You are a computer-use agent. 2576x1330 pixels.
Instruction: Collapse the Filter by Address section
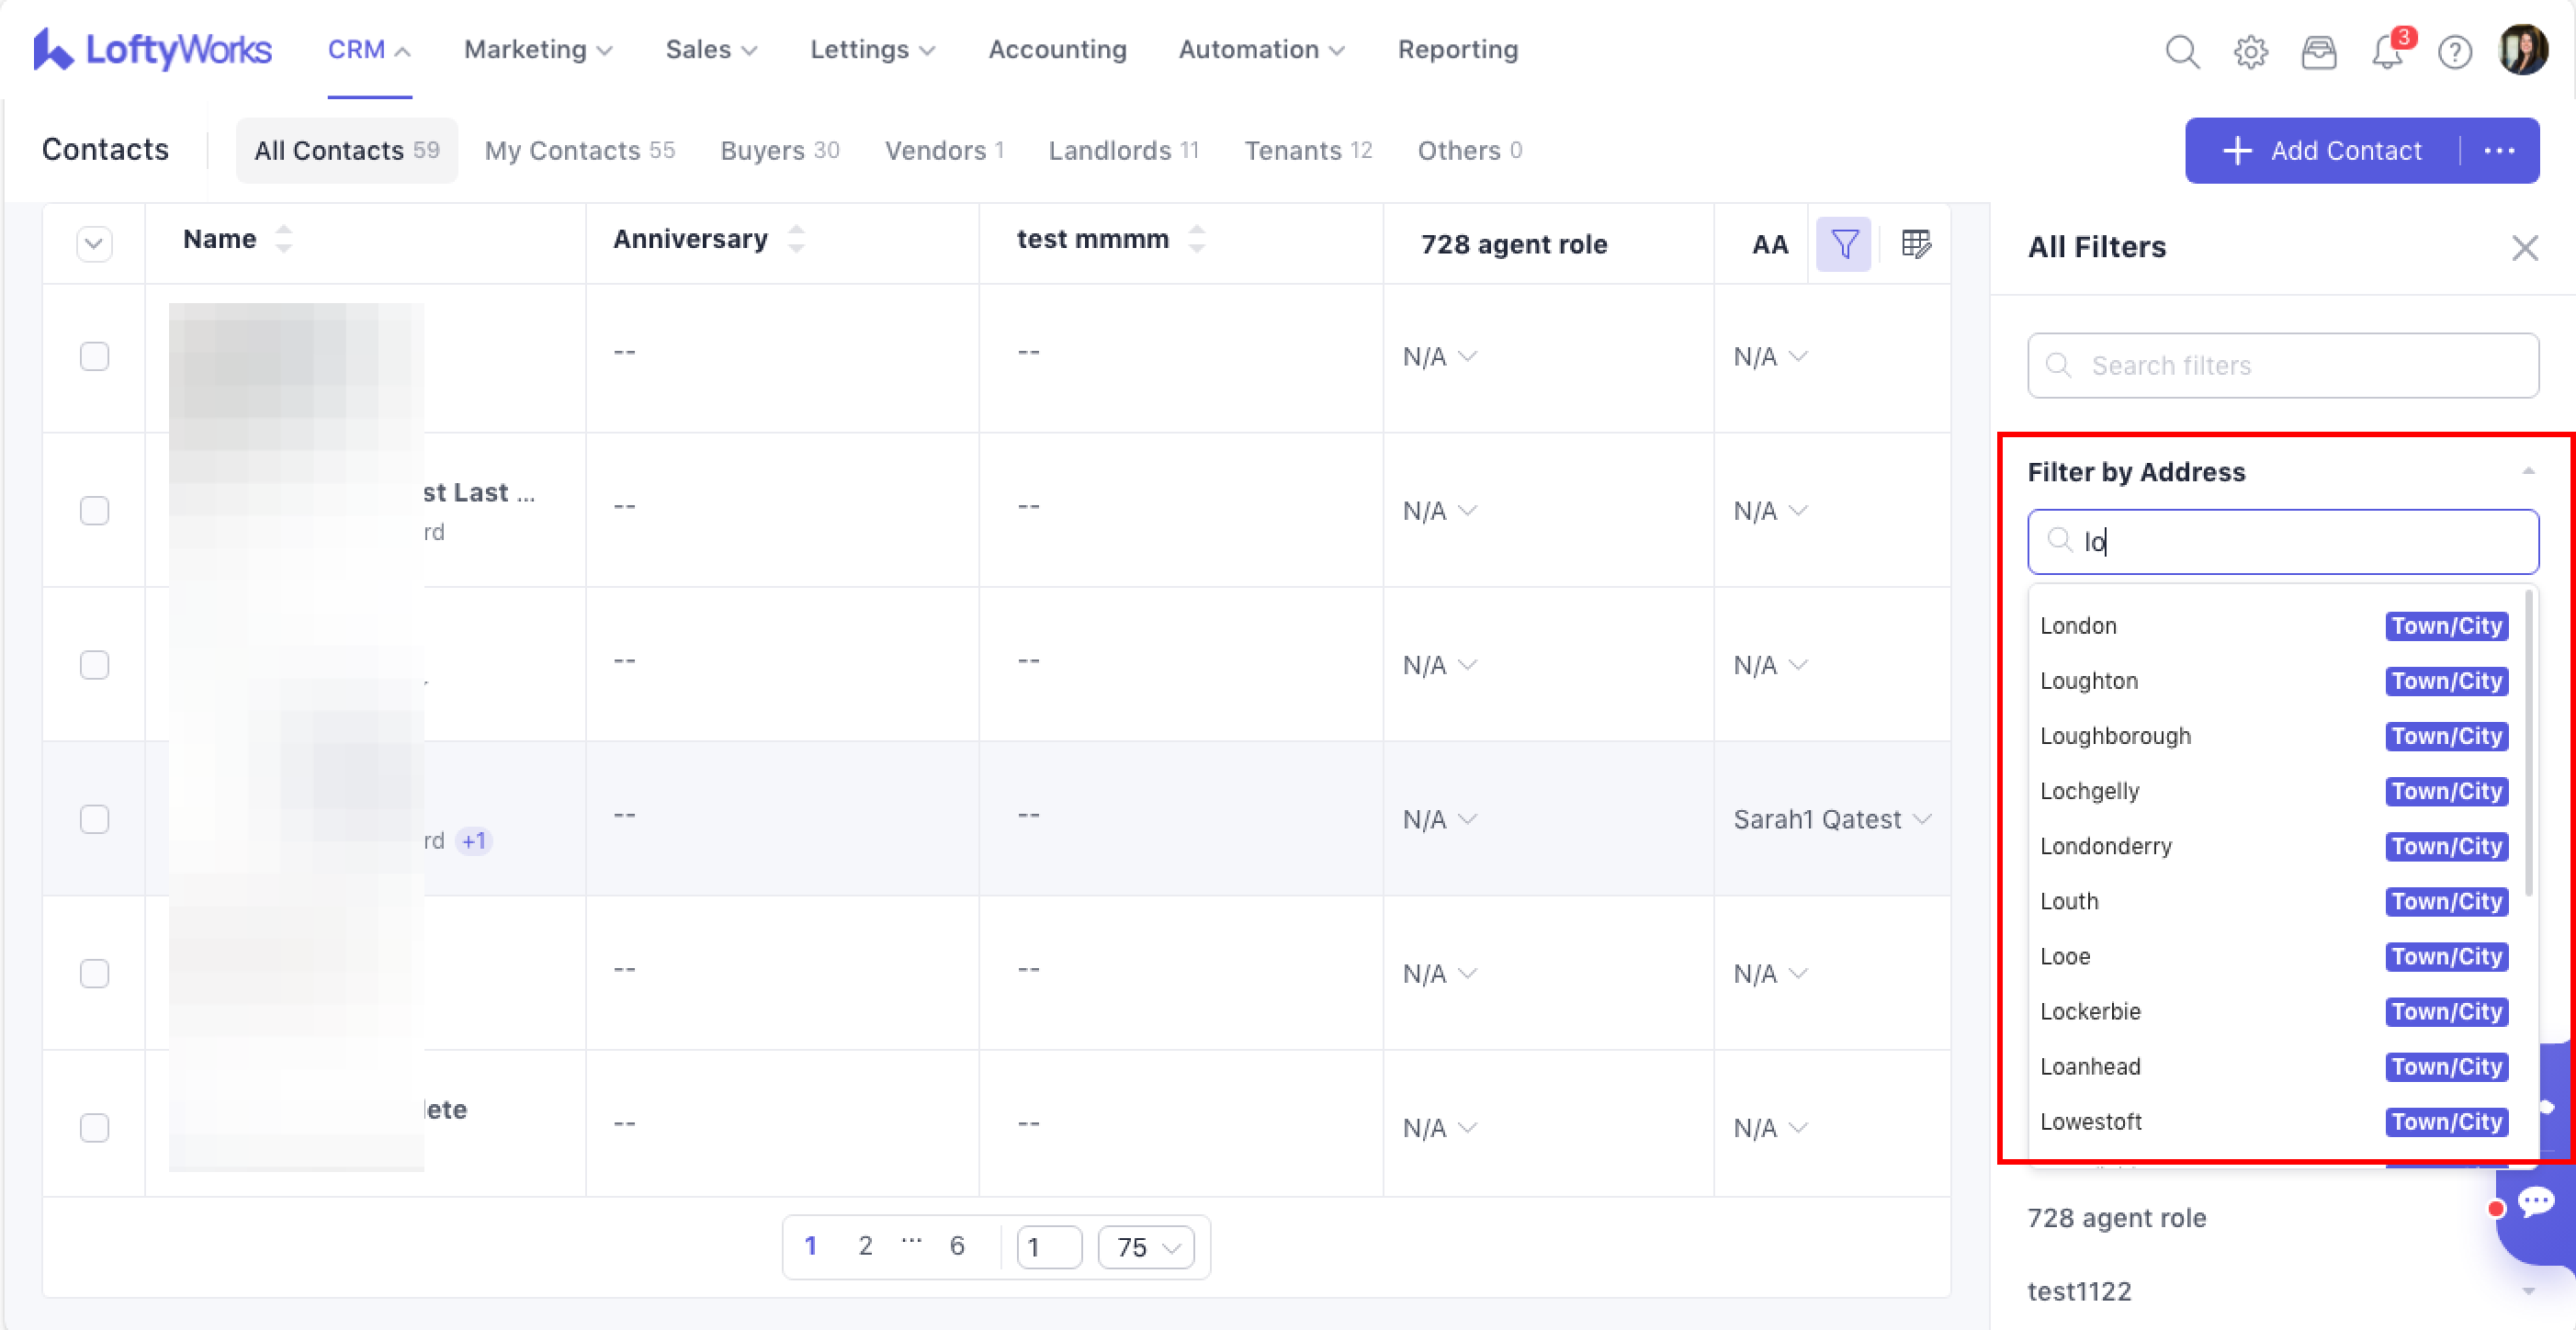pos(2528,471)
